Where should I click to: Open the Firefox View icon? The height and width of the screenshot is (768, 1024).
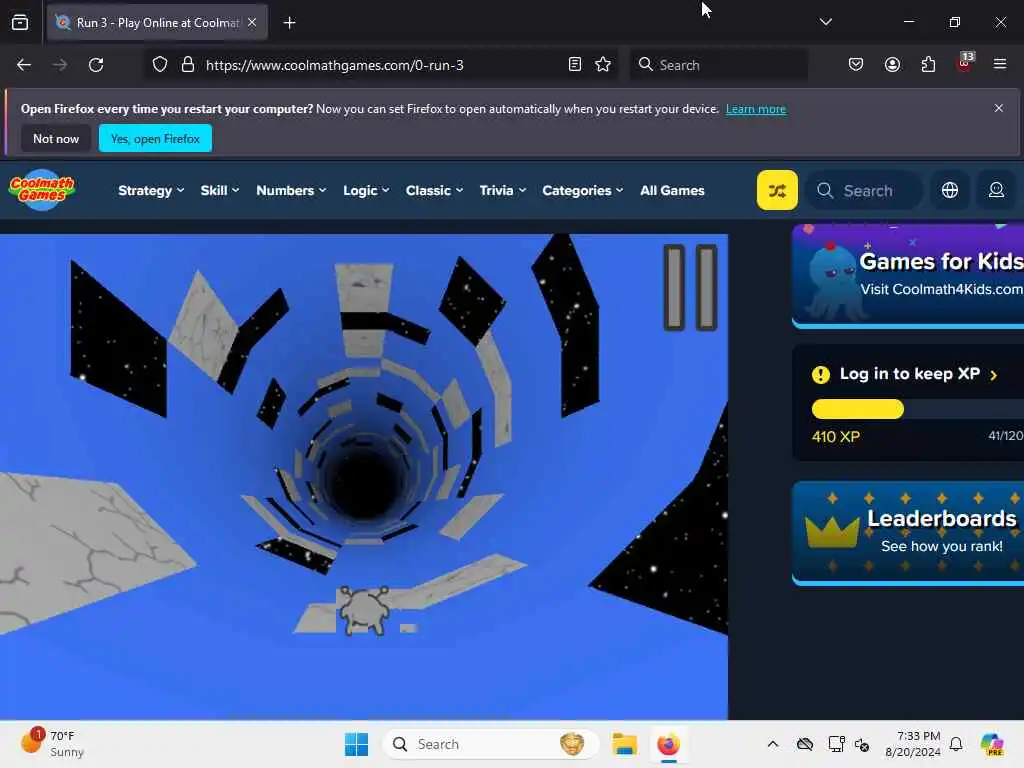click(20, 22)
